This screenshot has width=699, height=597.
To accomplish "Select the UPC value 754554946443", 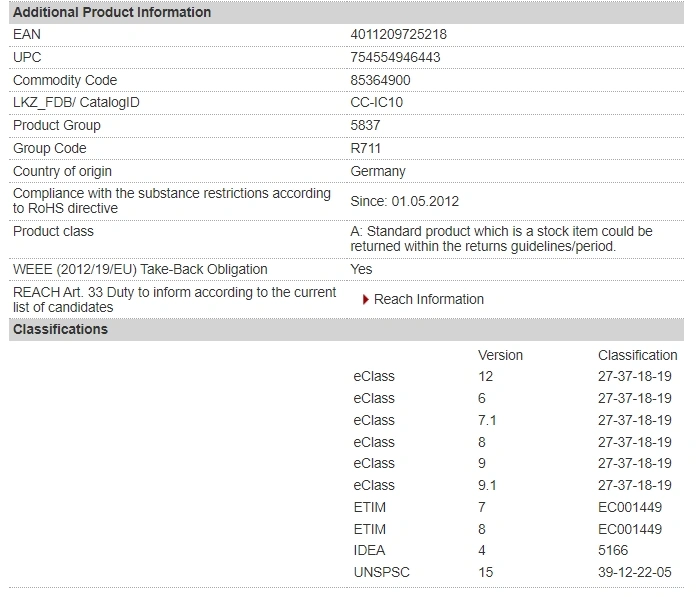I will (395, 57).
